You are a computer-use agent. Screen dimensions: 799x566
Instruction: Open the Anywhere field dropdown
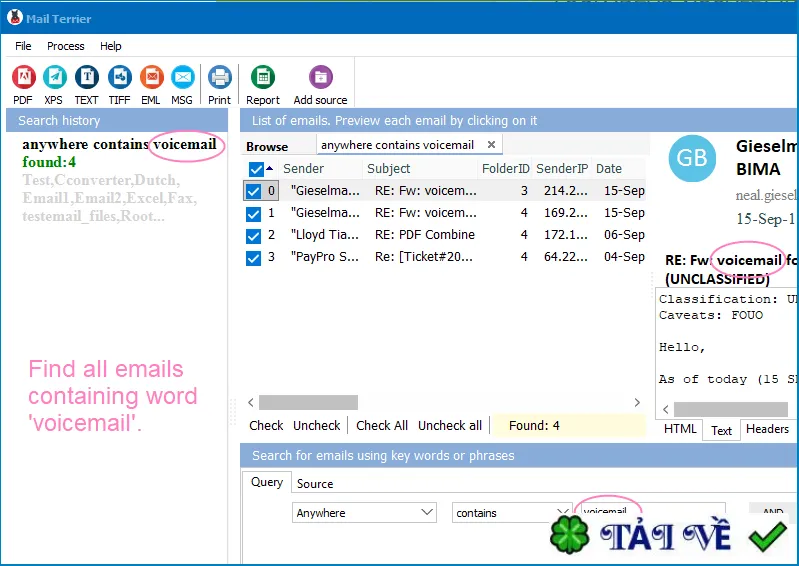pos(364,513)
